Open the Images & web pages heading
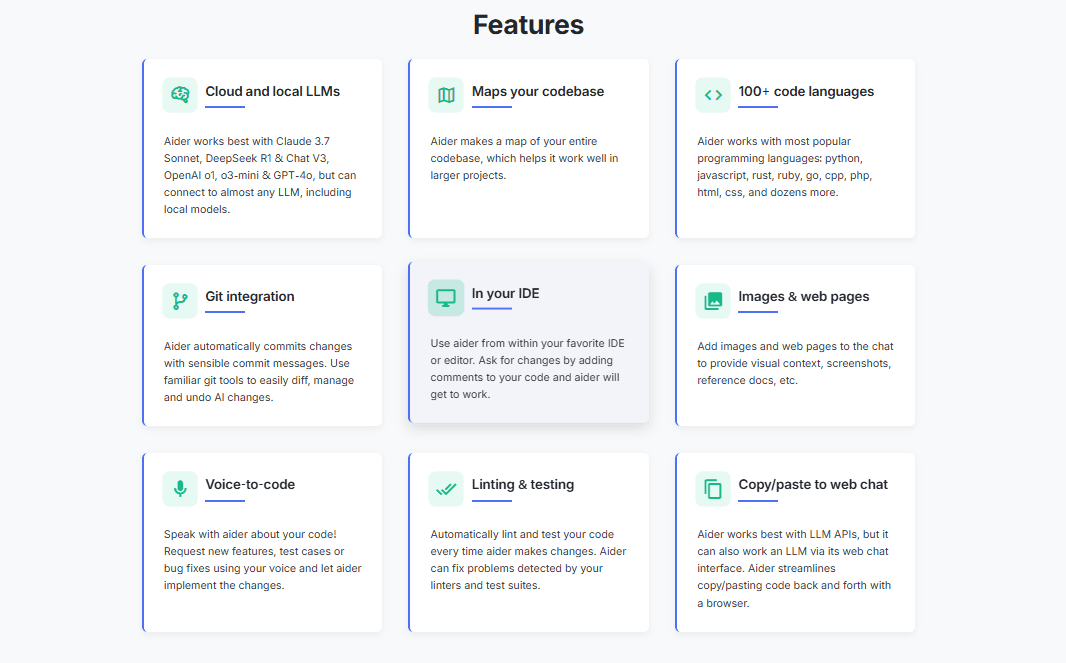This screenshot has height=663, width=1066. pos(803,296)
